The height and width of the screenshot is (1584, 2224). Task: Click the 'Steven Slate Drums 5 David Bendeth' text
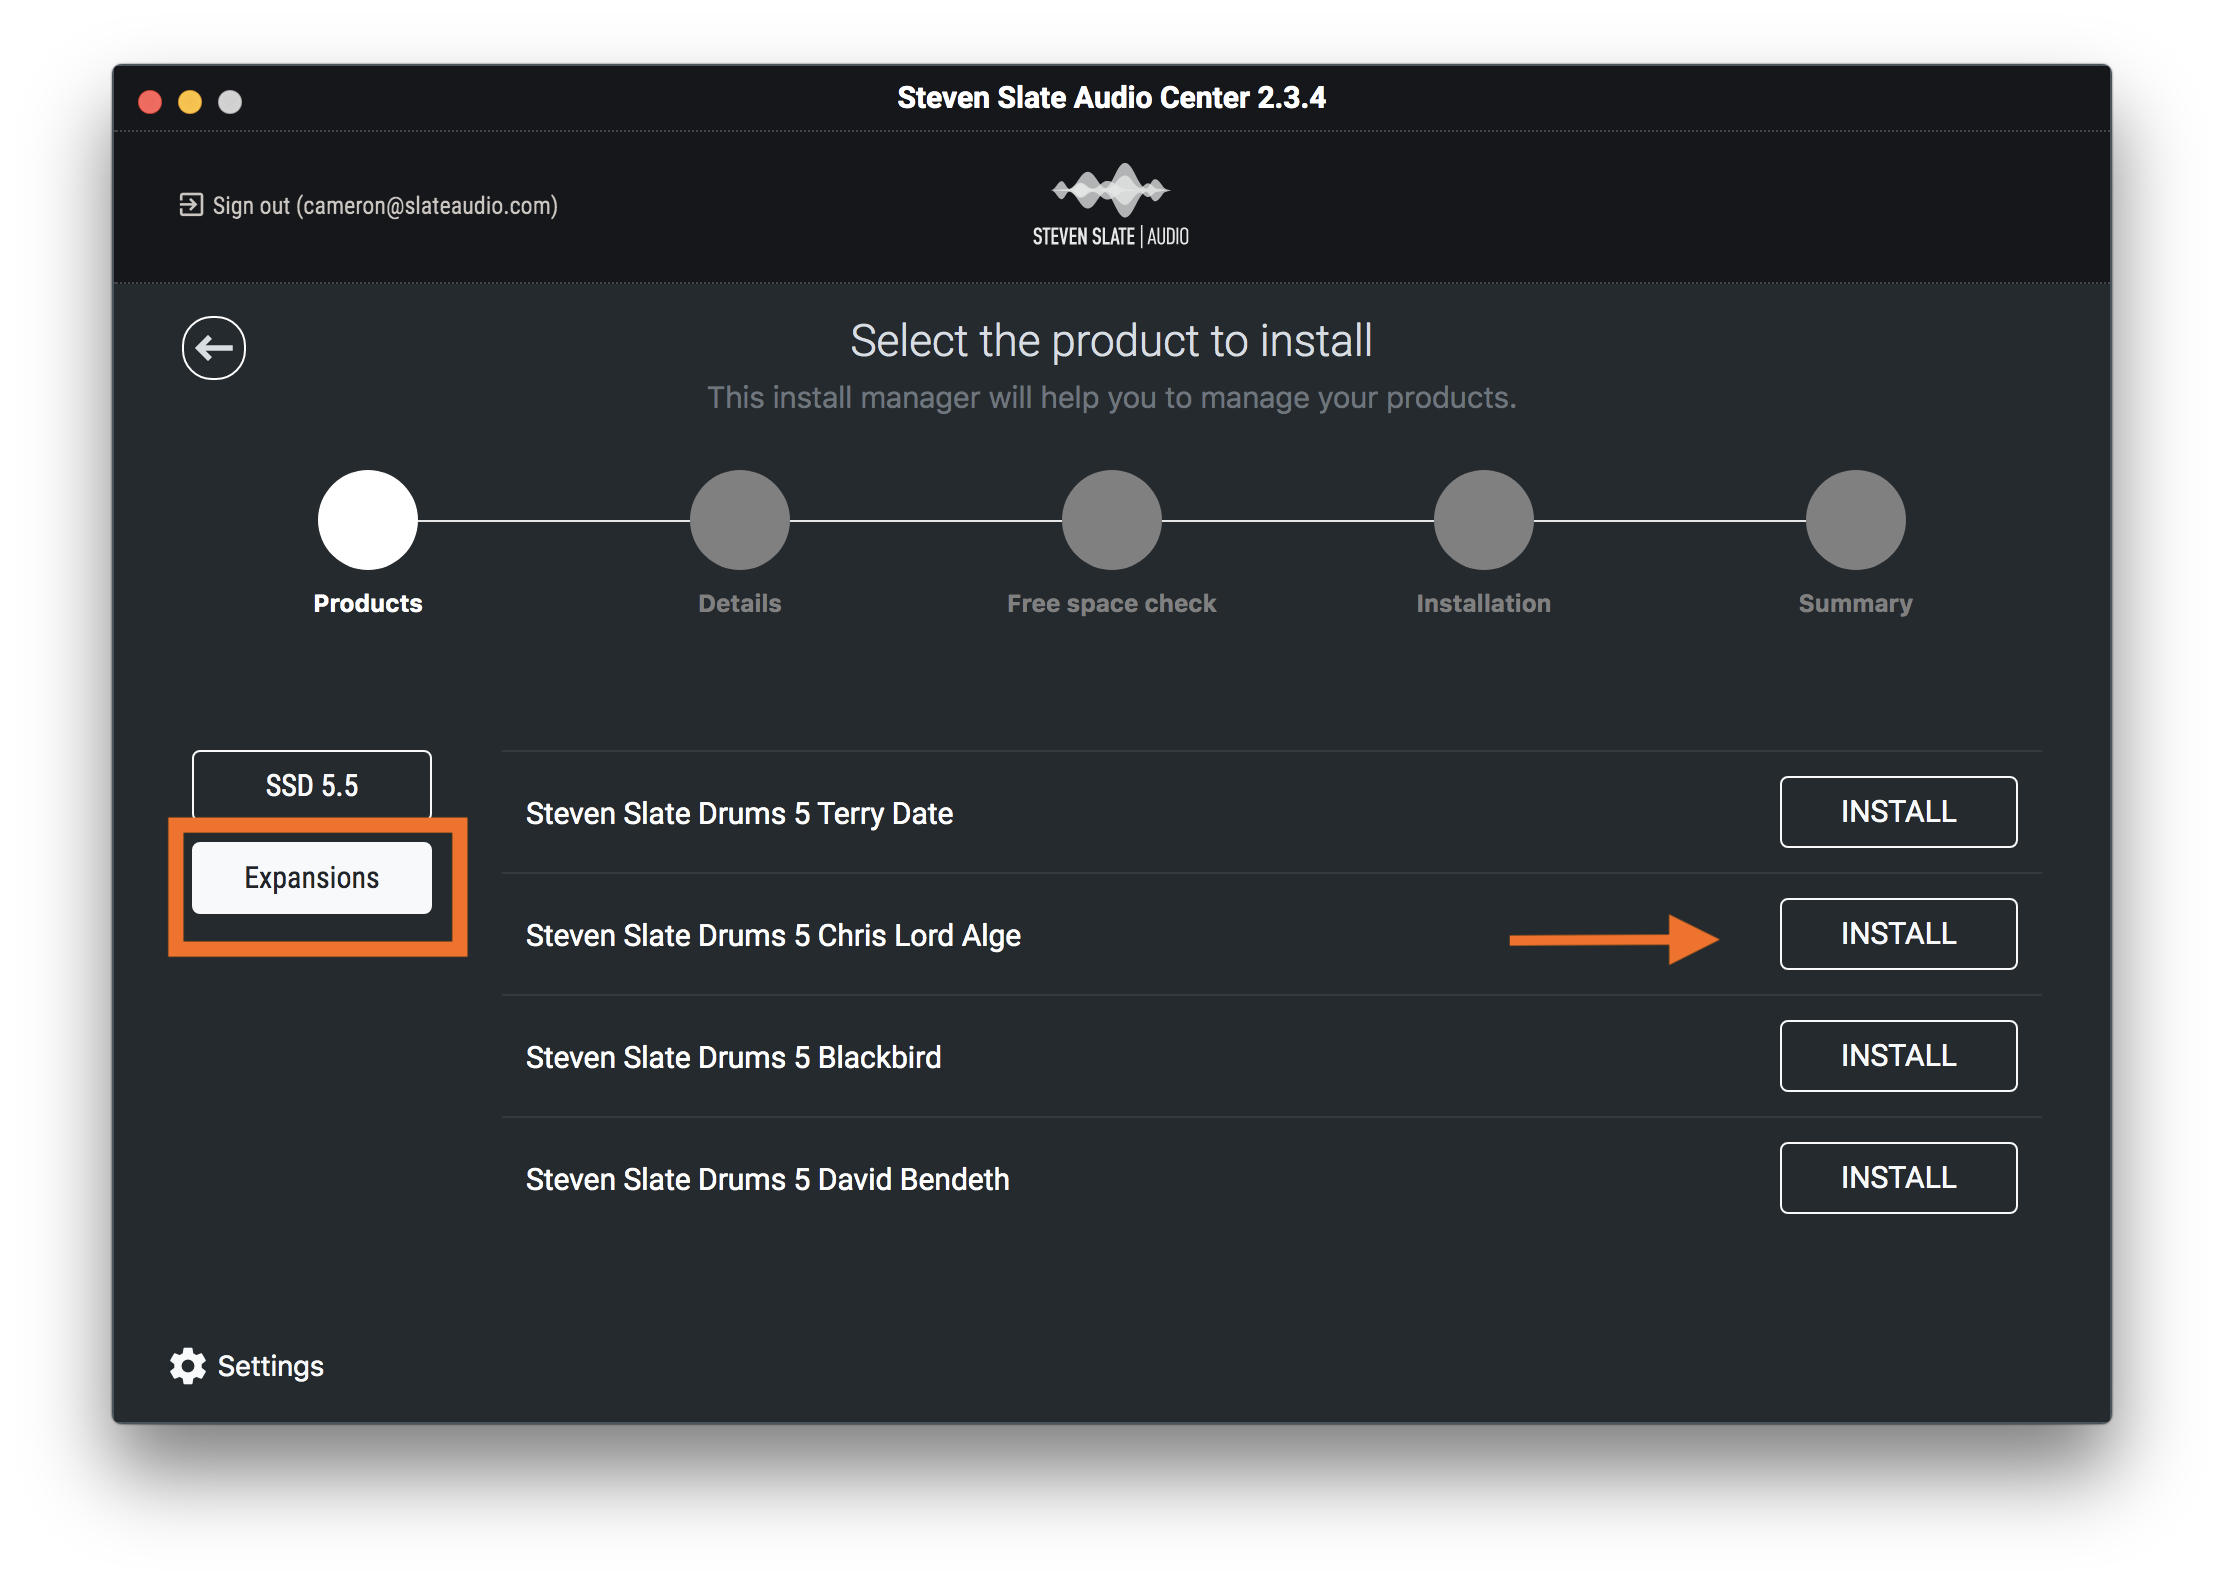(x=767, y=1180)
